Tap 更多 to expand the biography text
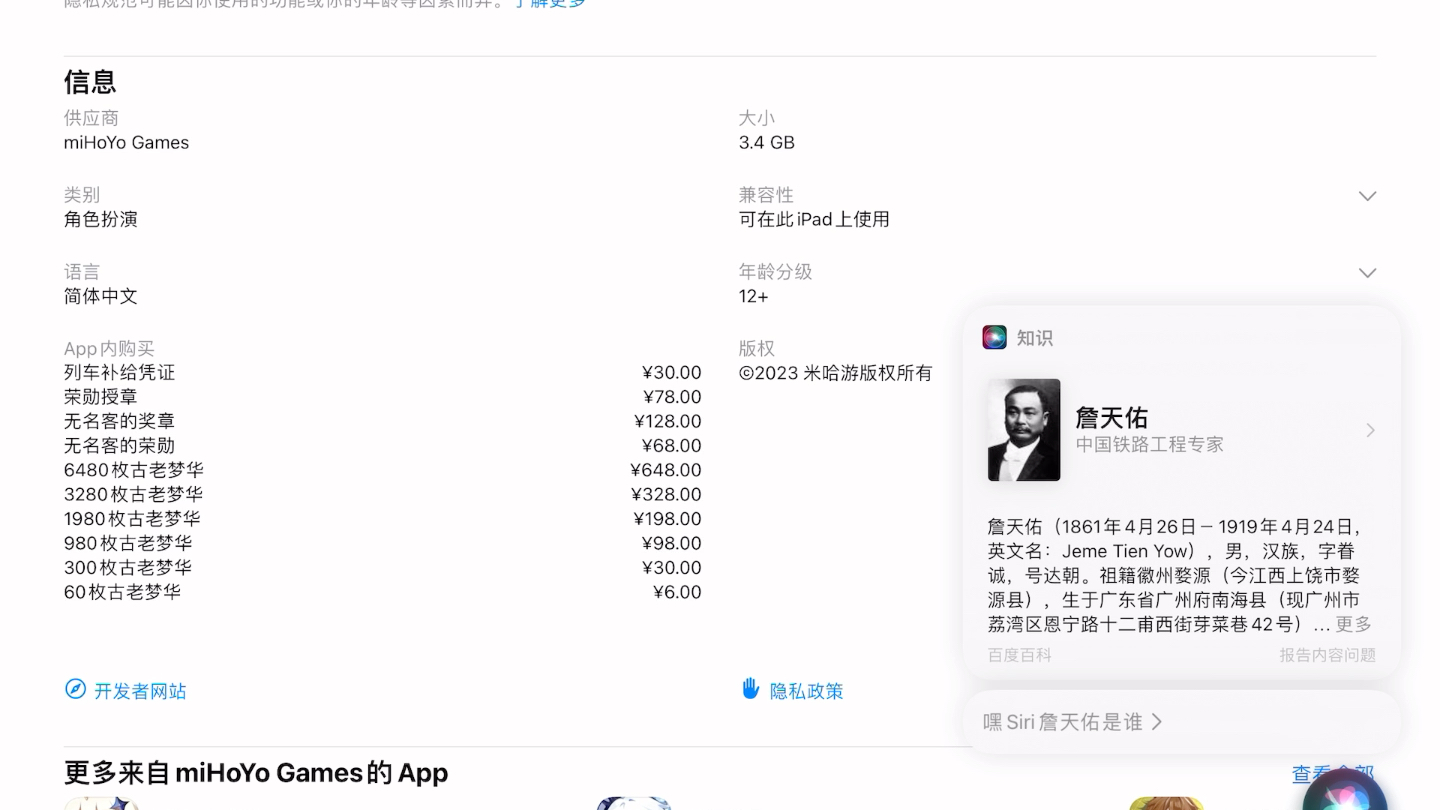 click(1354, 624)
